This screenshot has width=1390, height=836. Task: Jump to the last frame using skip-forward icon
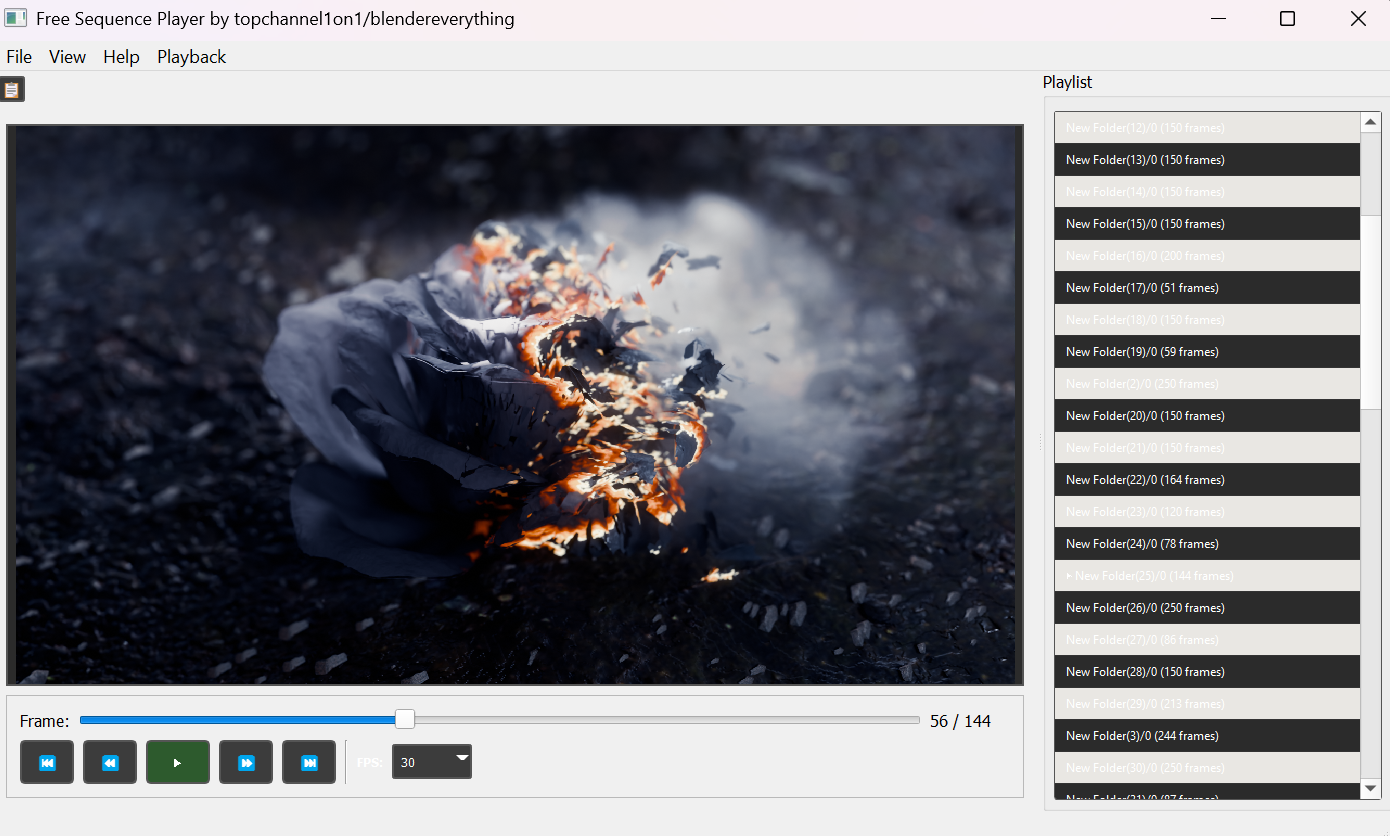pos(309,762)
